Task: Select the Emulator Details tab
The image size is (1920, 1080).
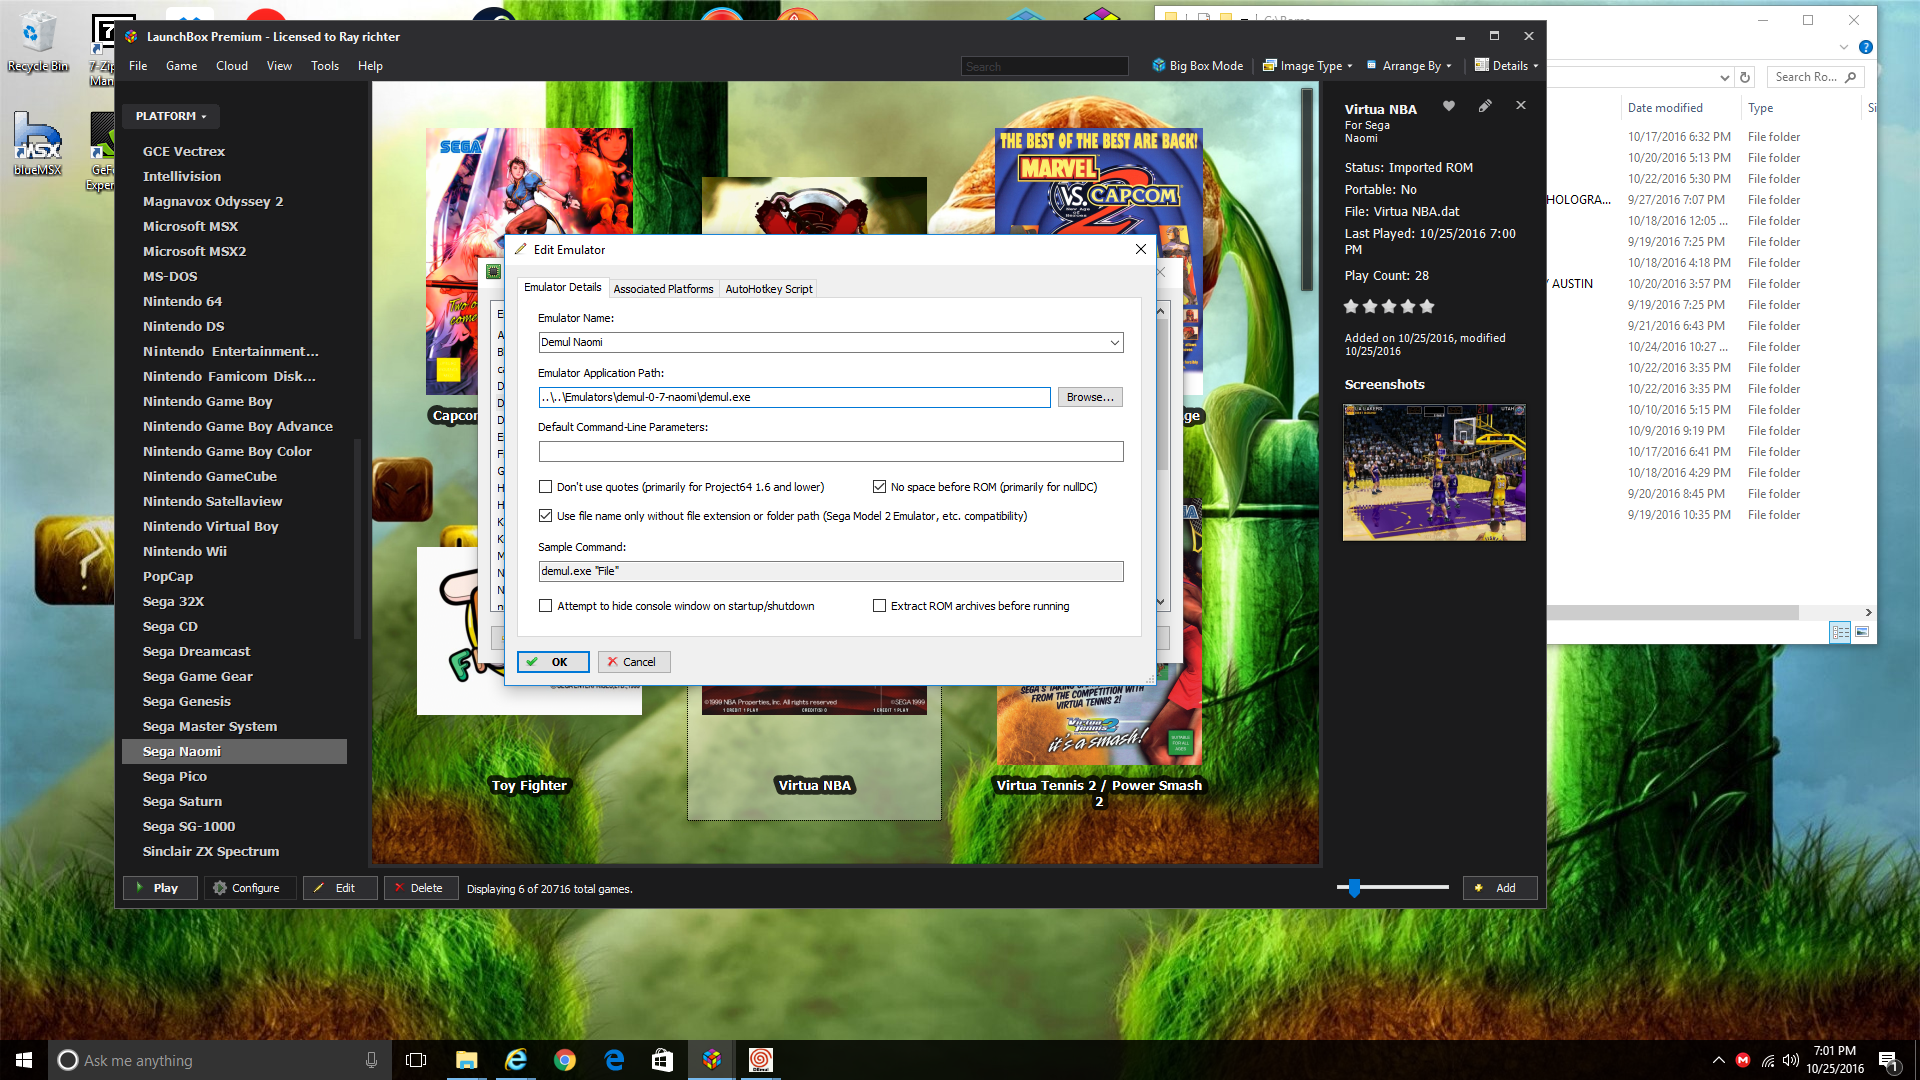Action: (562, 287)
